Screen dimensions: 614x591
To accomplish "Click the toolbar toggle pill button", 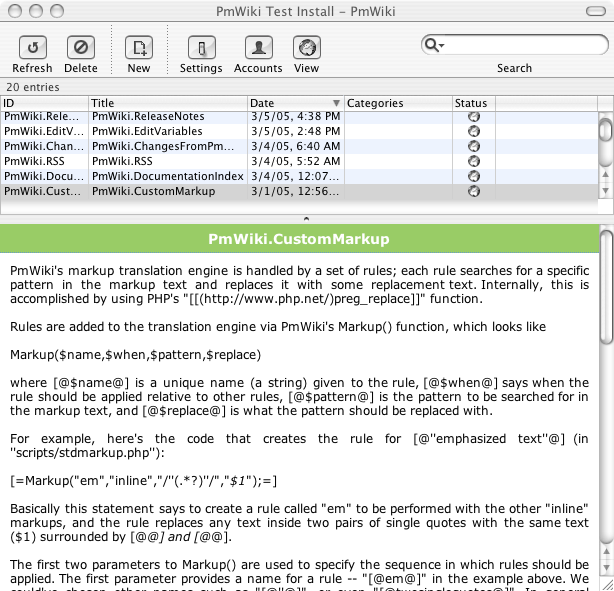I will [x=596, y=11].
